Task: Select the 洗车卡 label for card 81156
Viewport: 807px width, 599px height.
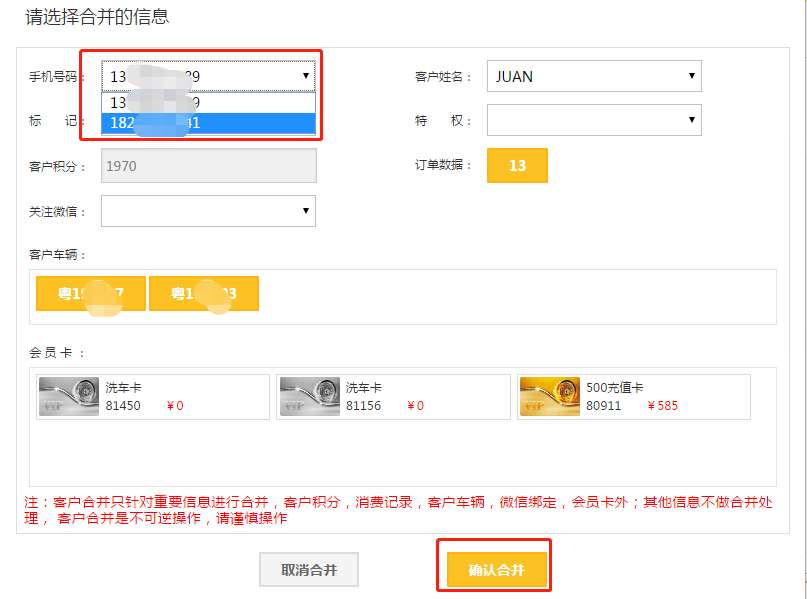Action: click(x=364, y=387)
